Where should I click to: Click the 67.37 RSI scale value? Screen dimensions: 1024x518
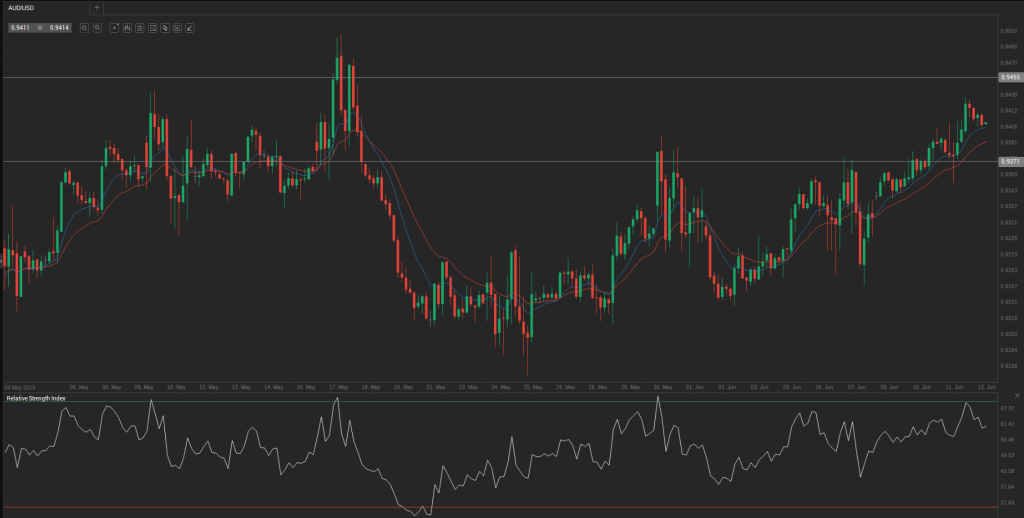point(1007,408)
